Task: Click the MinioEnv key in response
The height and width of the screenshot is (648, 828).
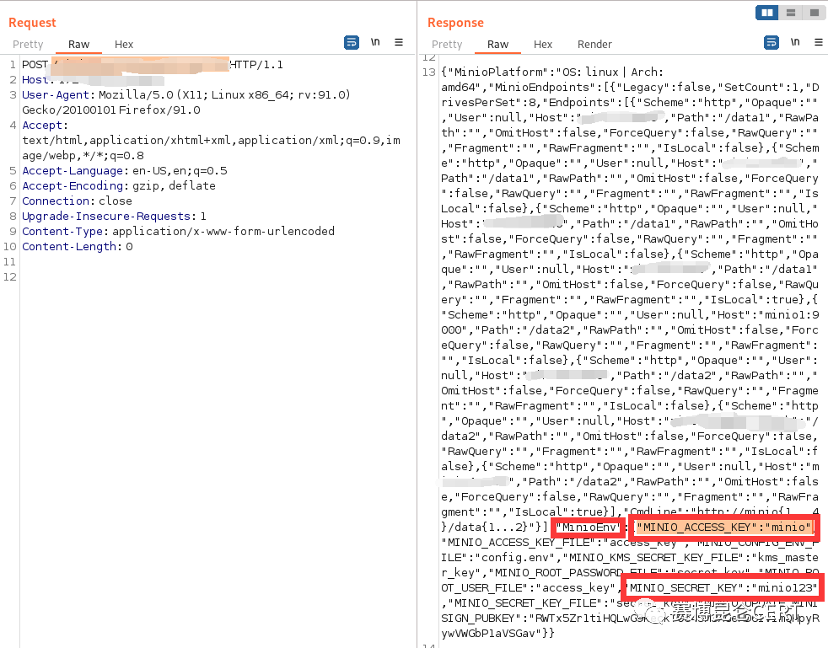Action: coord(589,527)
